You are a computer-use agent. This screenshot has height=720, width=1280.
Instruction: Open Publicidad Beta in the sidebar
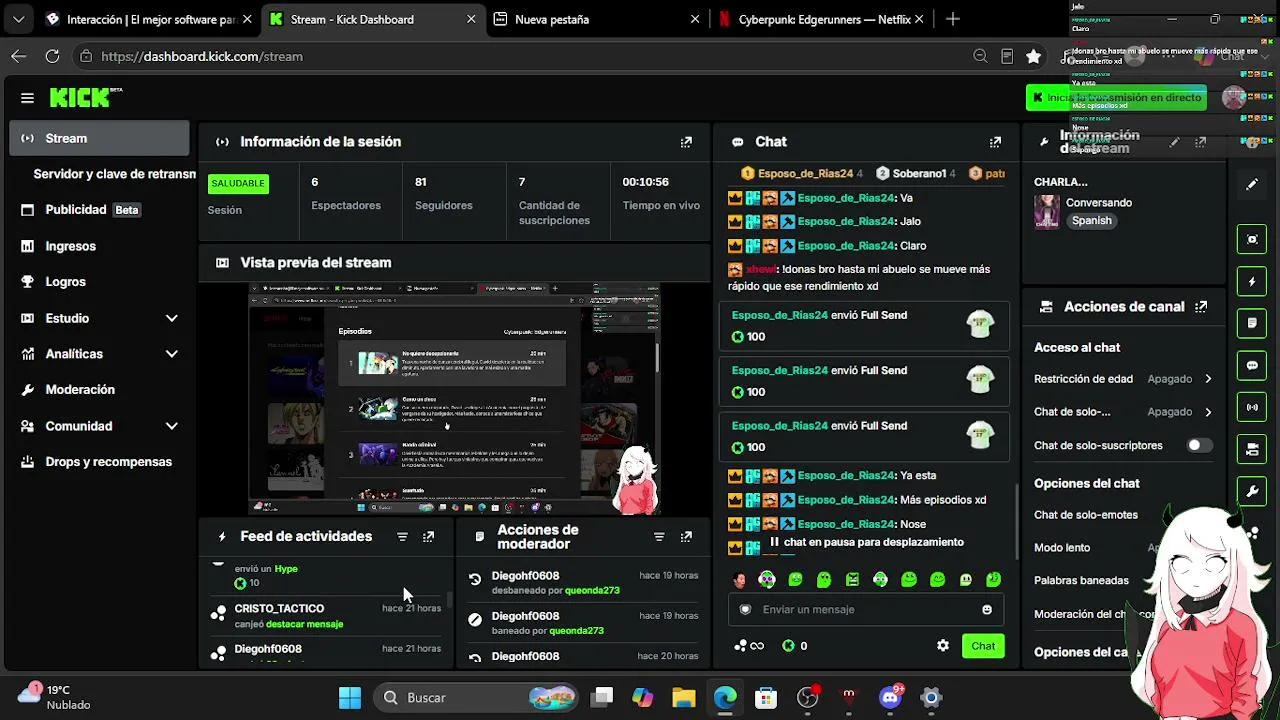(x=99, y=210)
